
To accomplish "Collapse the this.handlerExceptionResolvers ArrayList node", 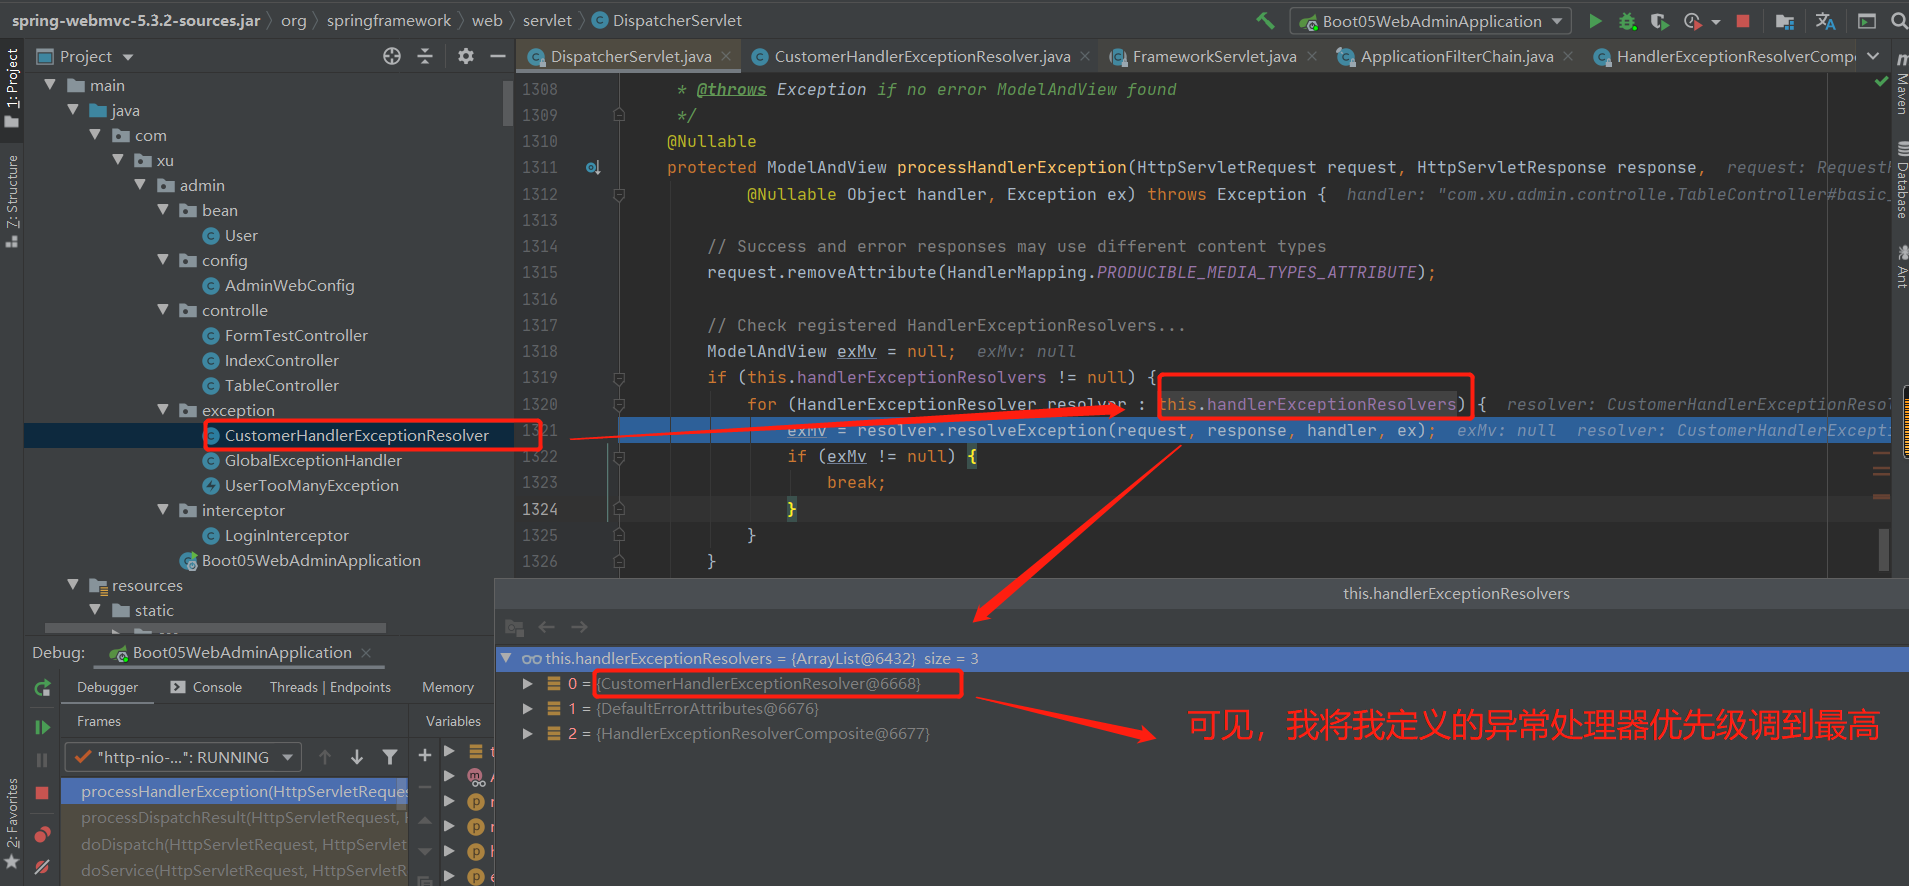I will [x=507, y=658].
